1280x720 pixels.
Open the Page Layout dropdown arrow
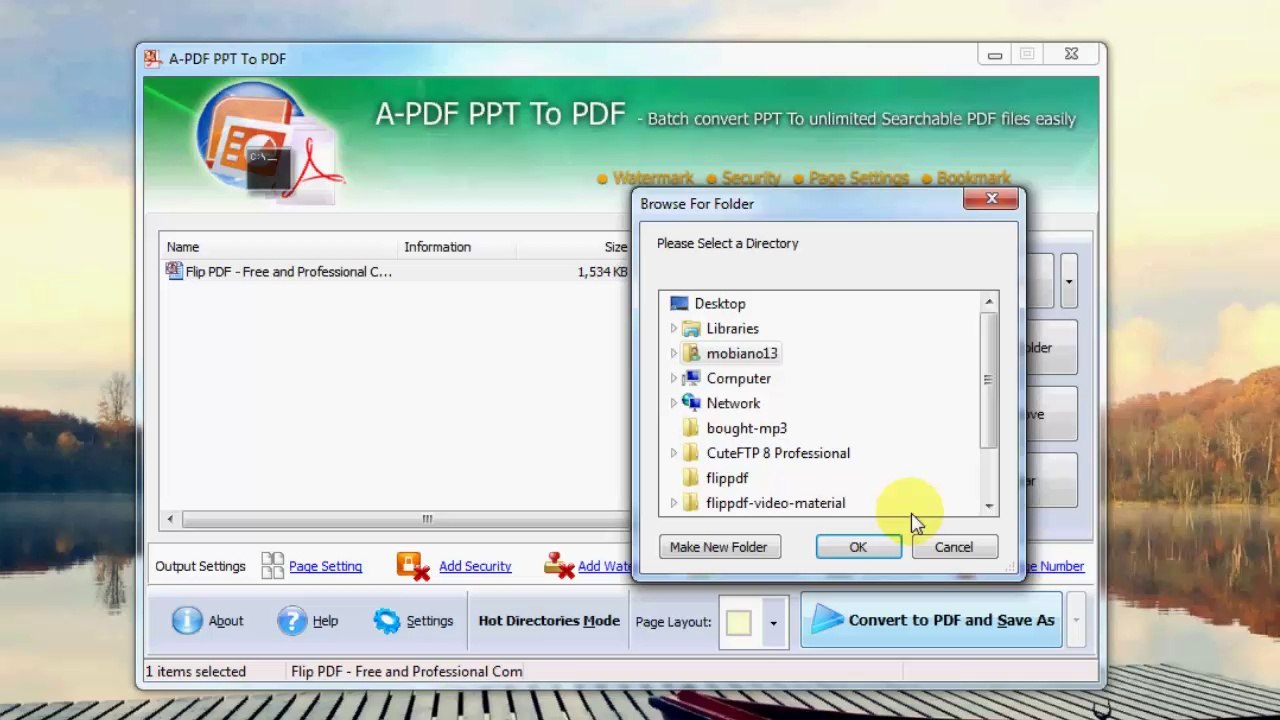pyautogui.click(x=773, y=622)
